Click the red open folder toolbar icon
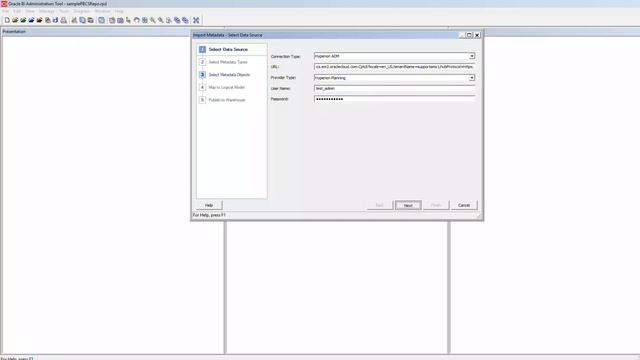Image resolution: width=640 pixels, height=360 pixels. [x=40, y=20]
